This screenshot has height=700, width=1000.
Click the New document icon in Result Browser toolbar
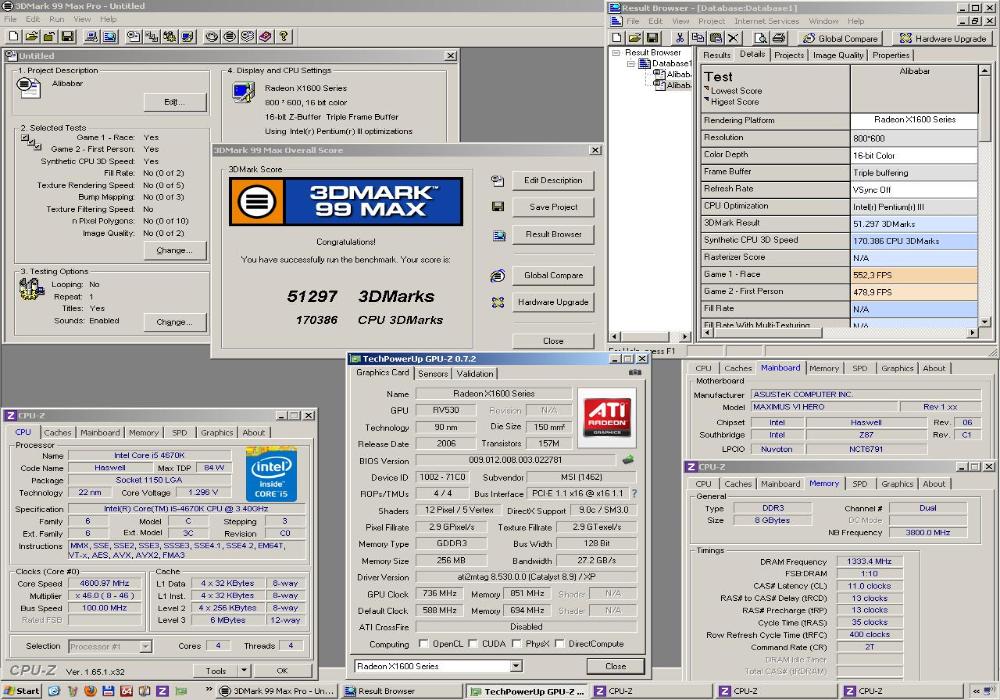tap(617, 38)
